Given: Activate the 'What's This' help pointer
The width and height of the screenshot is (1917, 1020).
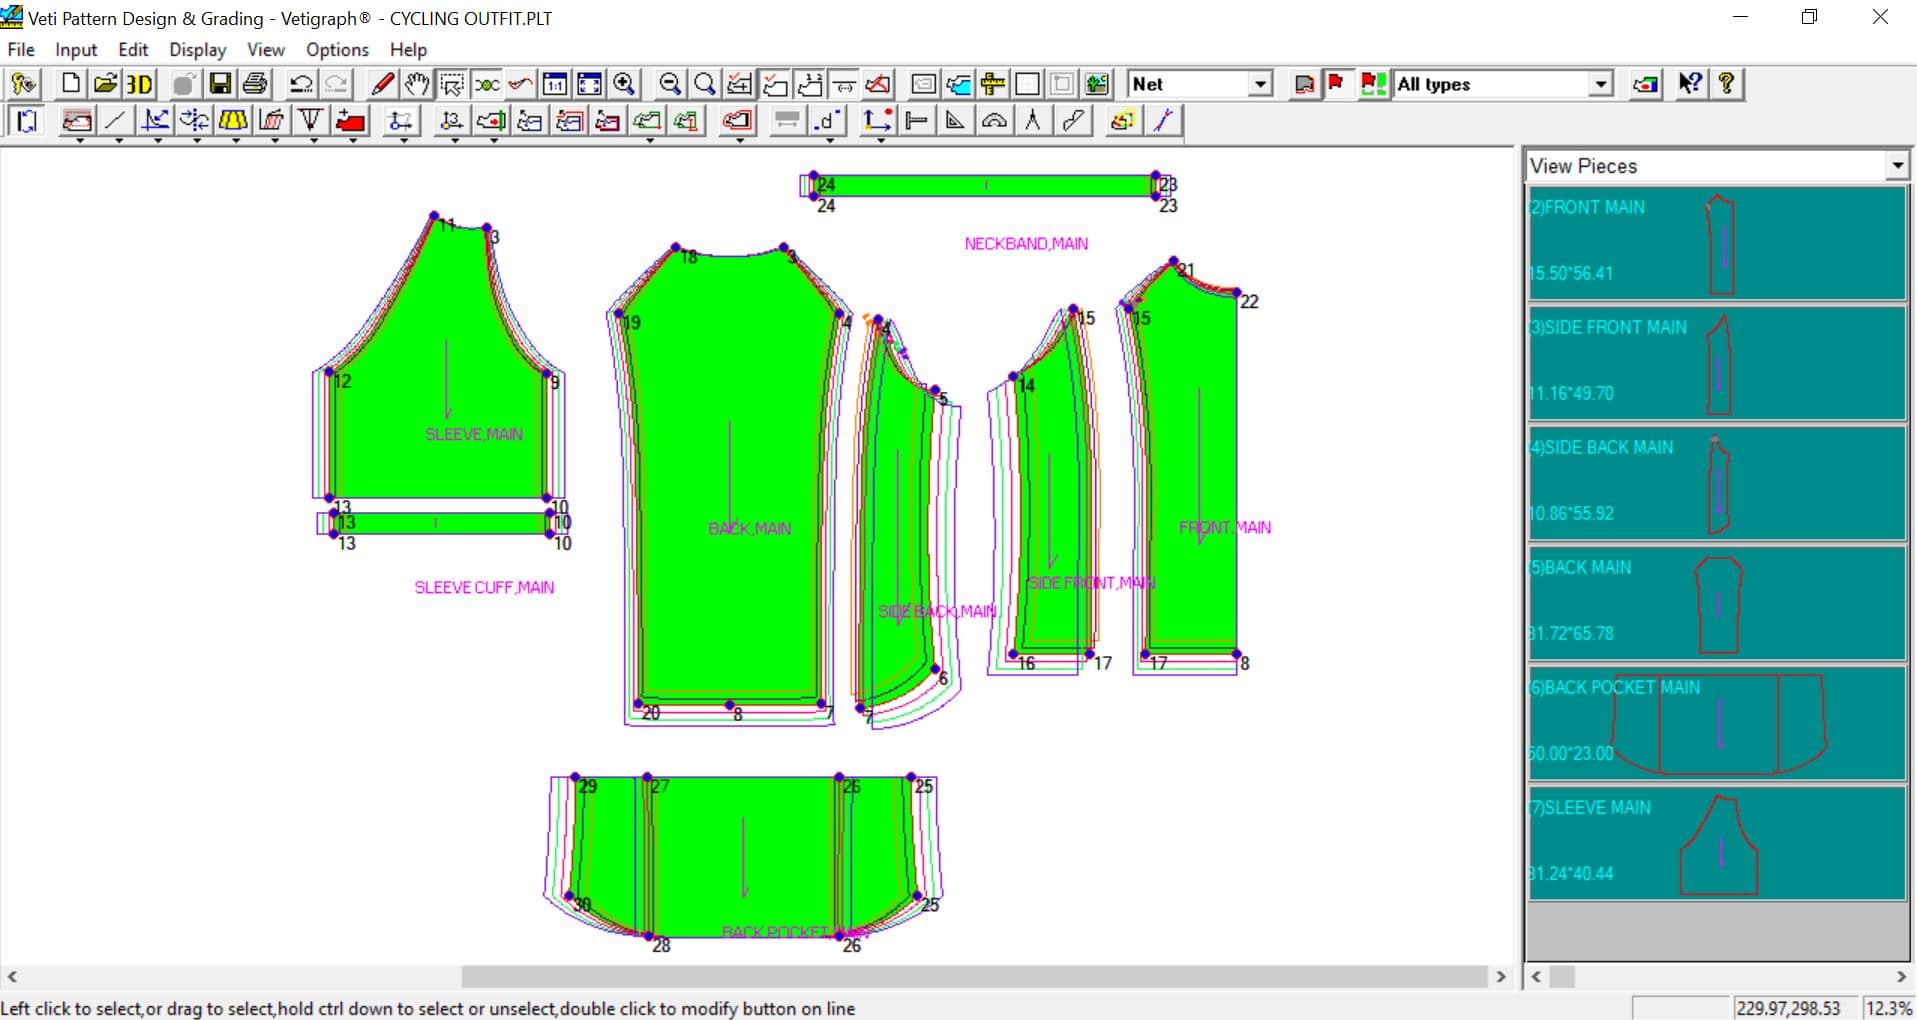Looking at the screenshot, I should 1690,84.
